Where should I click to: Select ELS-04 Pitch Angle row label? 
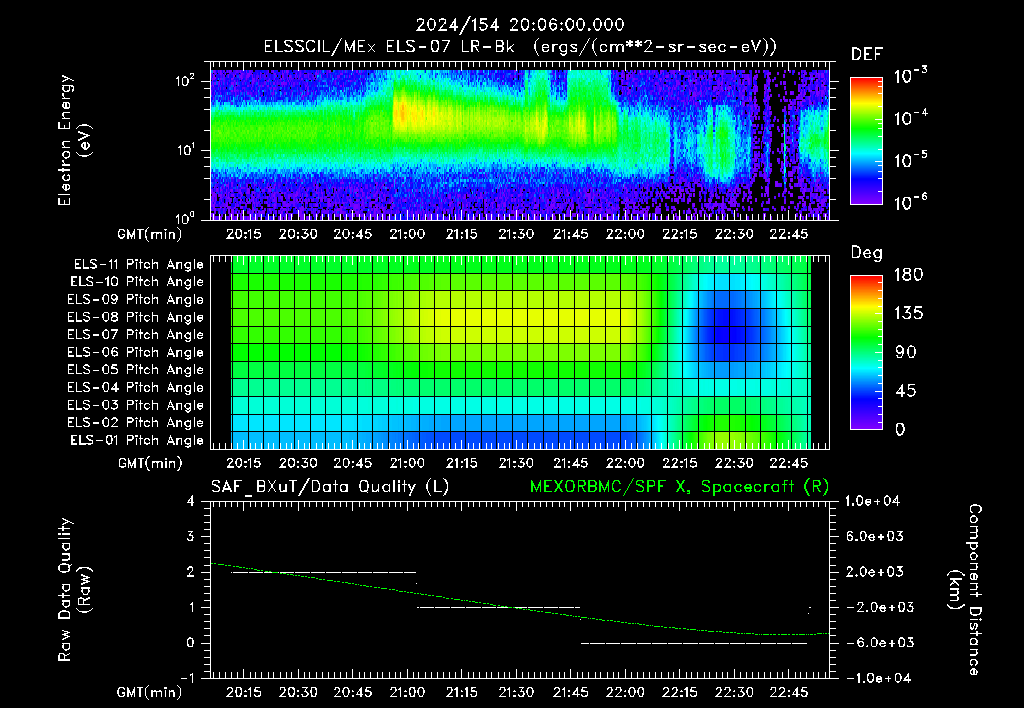tap(136, 387)
